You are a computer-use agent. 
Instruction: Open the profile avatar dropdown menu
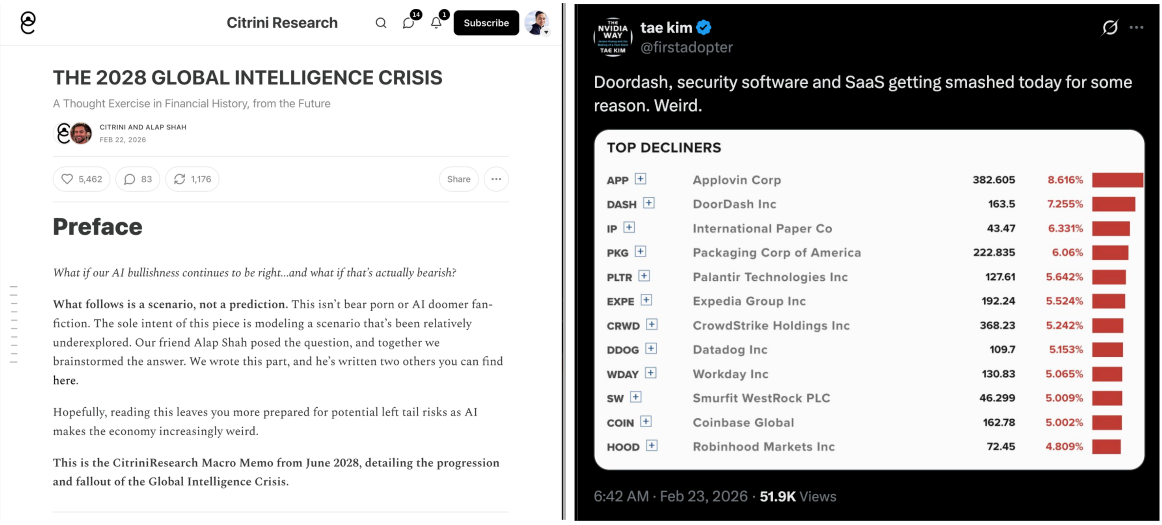[538, 23]
